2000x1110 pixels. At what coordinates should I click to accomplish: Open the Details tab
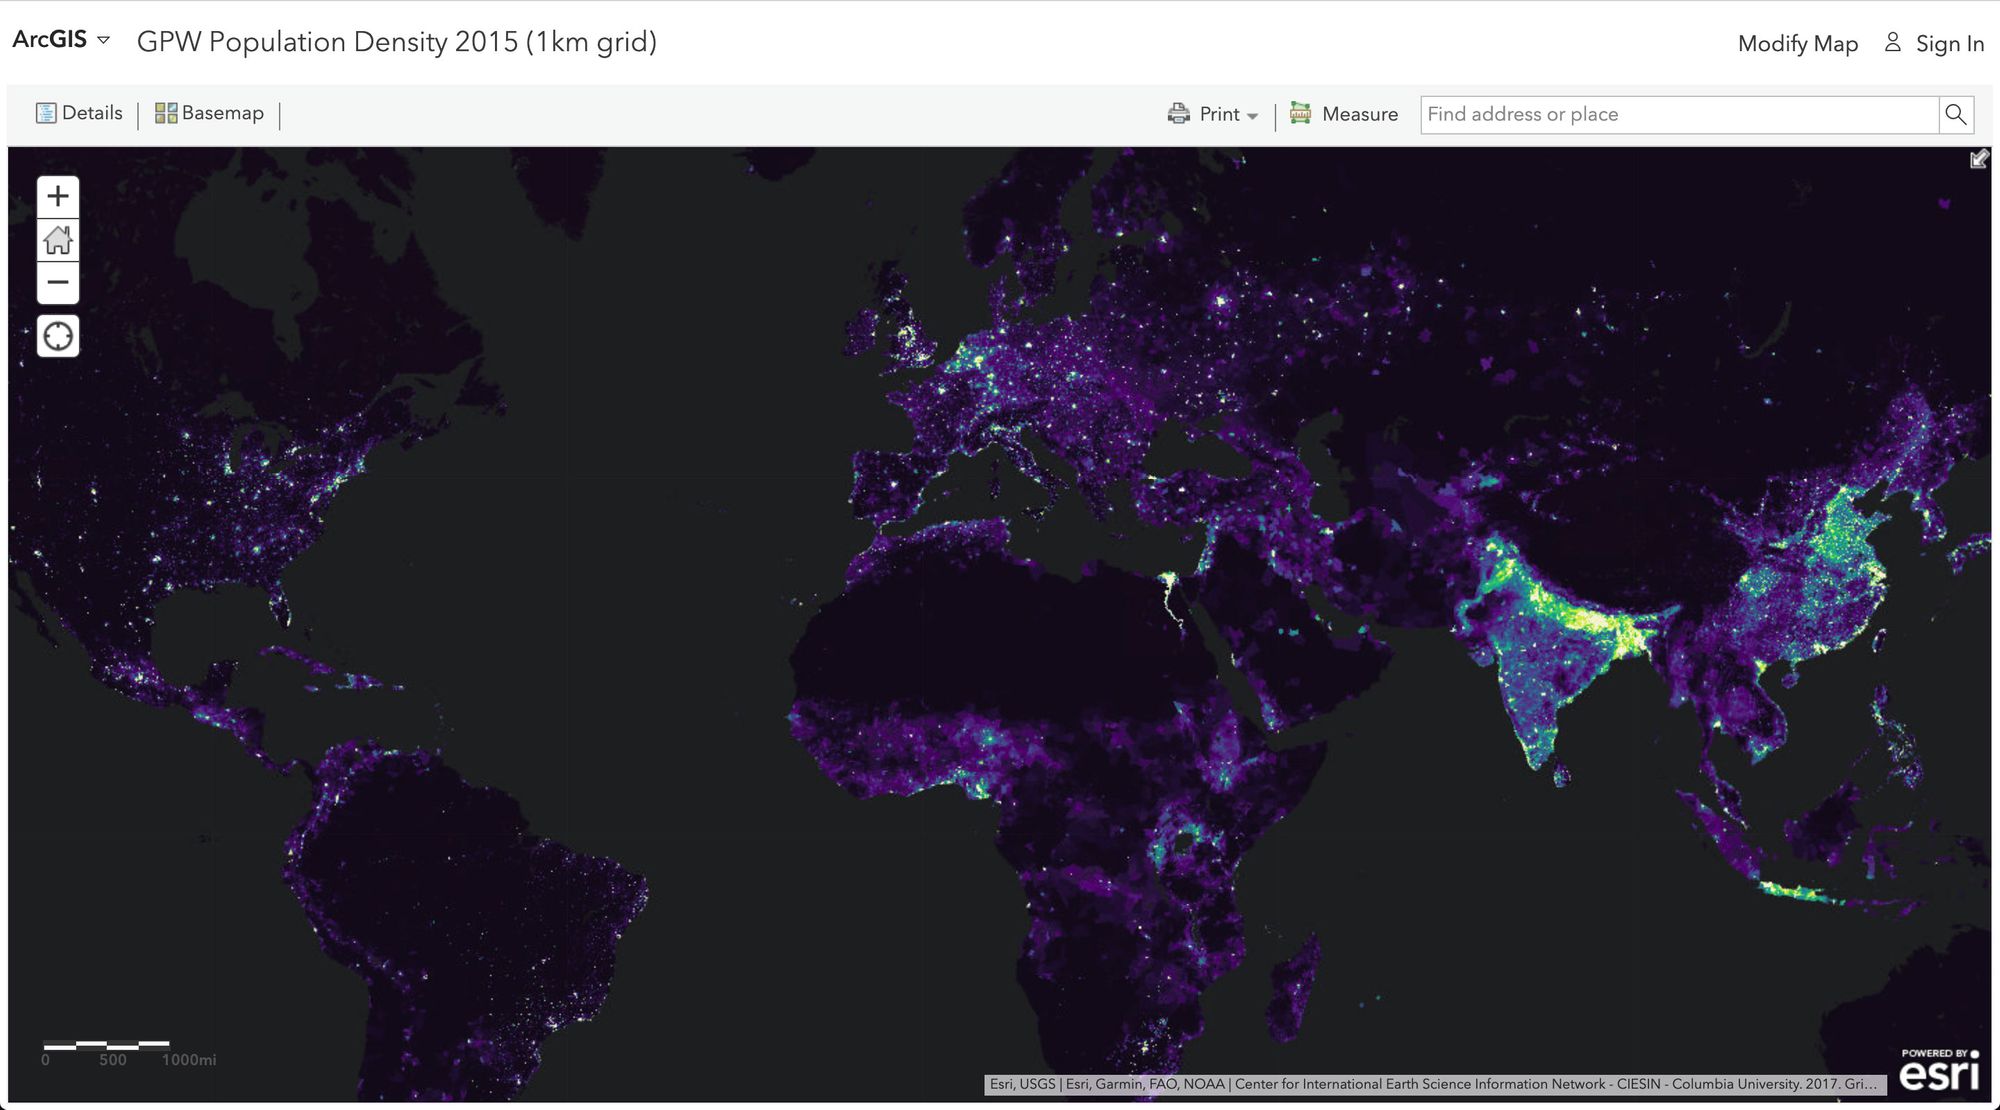pyautogui.click(x=92, y=113)
